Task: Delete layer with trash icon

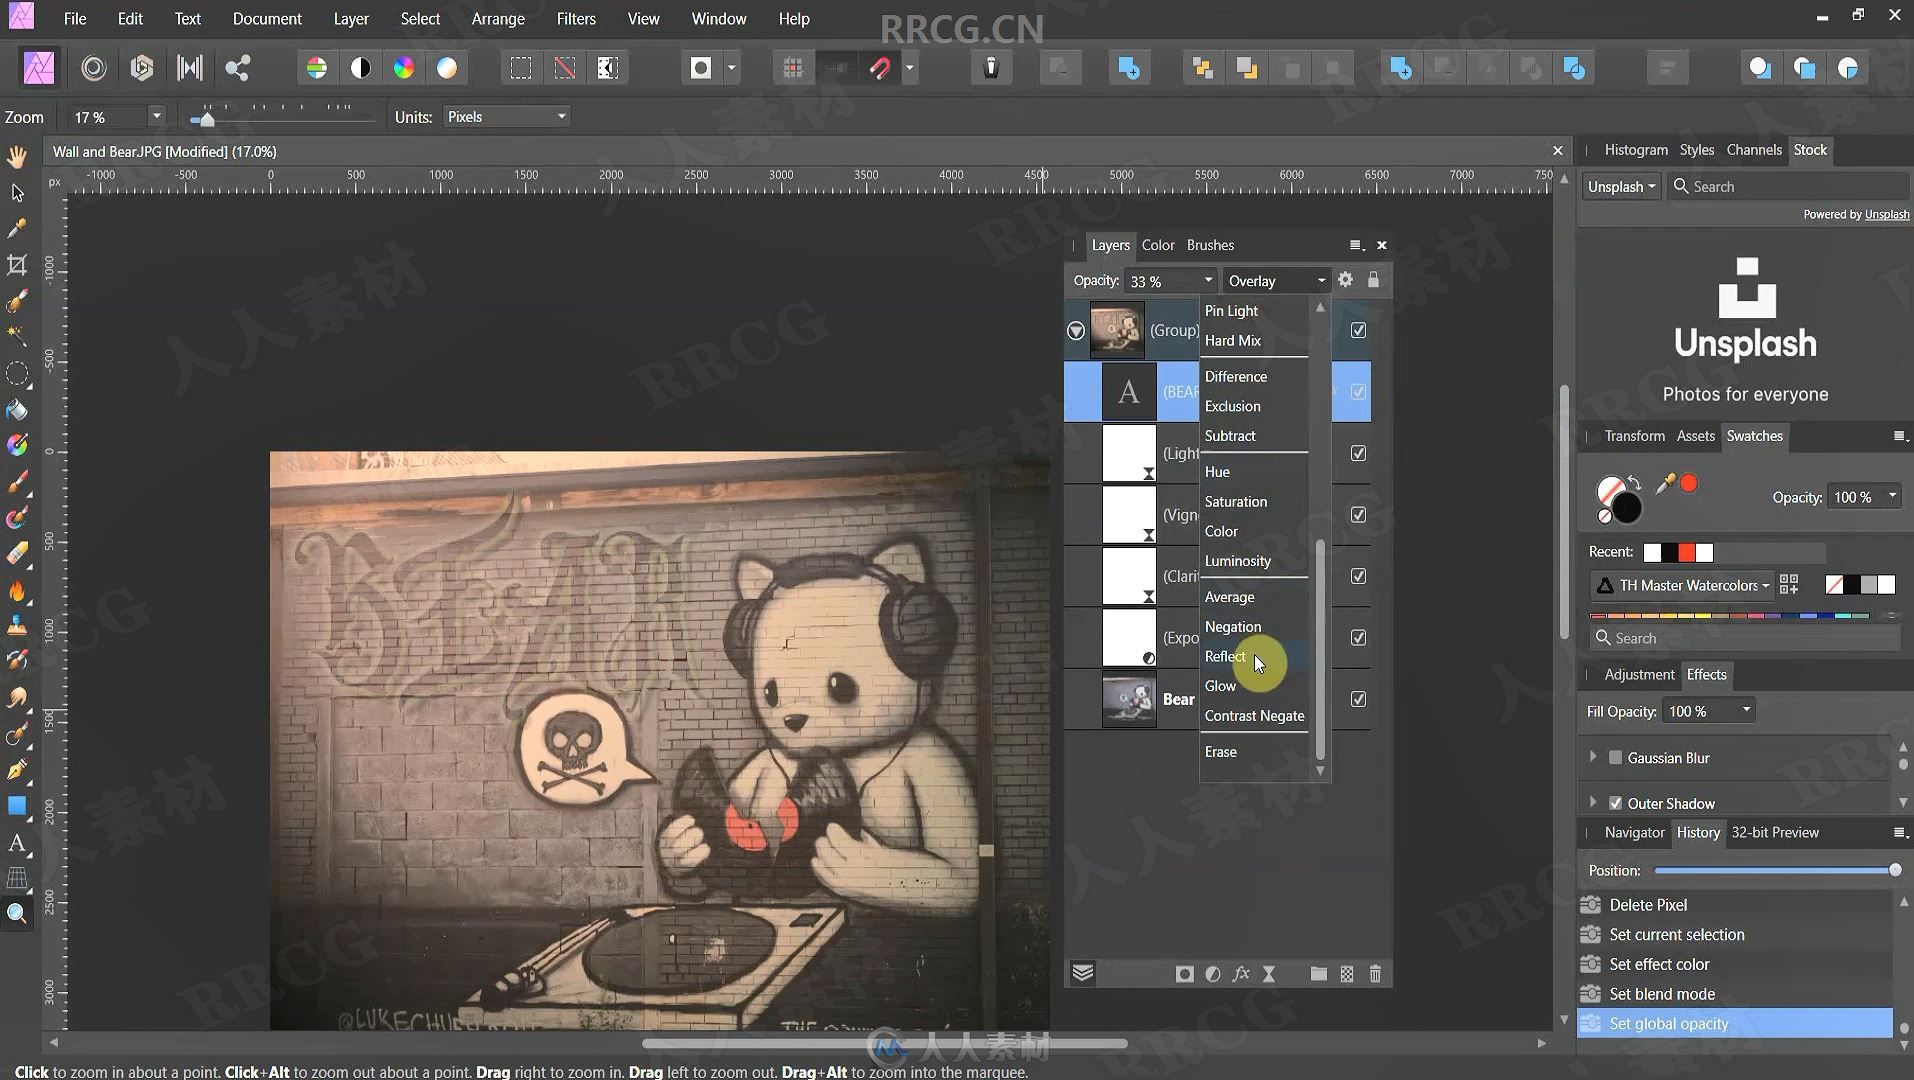Action: (x=1375, y=974)
